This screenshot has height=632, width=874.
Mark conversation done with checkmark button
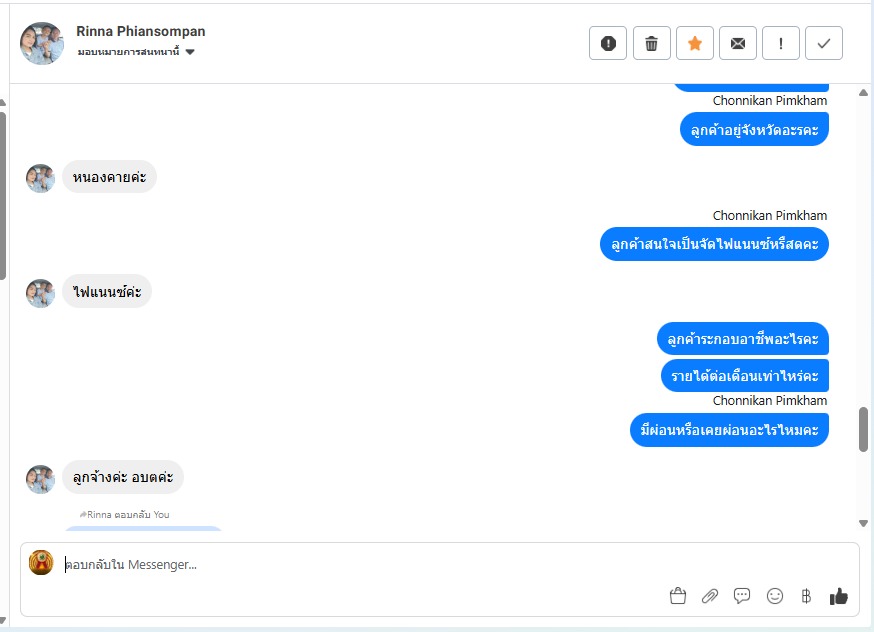(824, 43)
